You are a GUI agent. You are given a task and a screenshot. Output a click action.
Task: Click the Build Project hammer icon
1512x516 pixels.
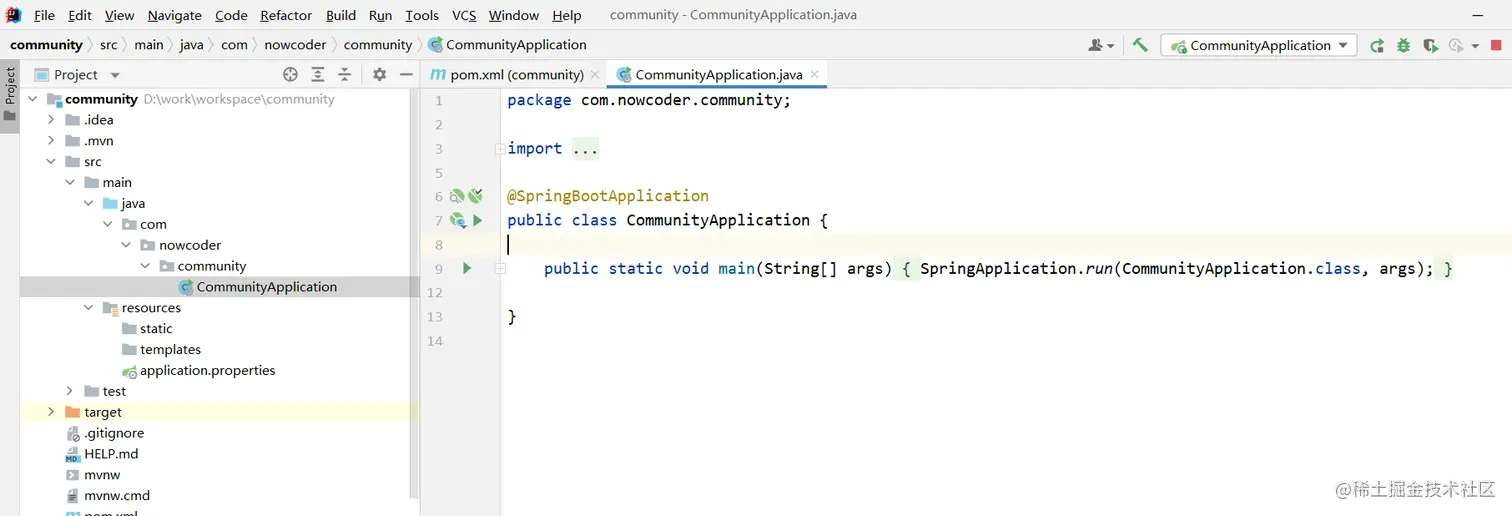pyautogui.click(x=1140, y=45)
